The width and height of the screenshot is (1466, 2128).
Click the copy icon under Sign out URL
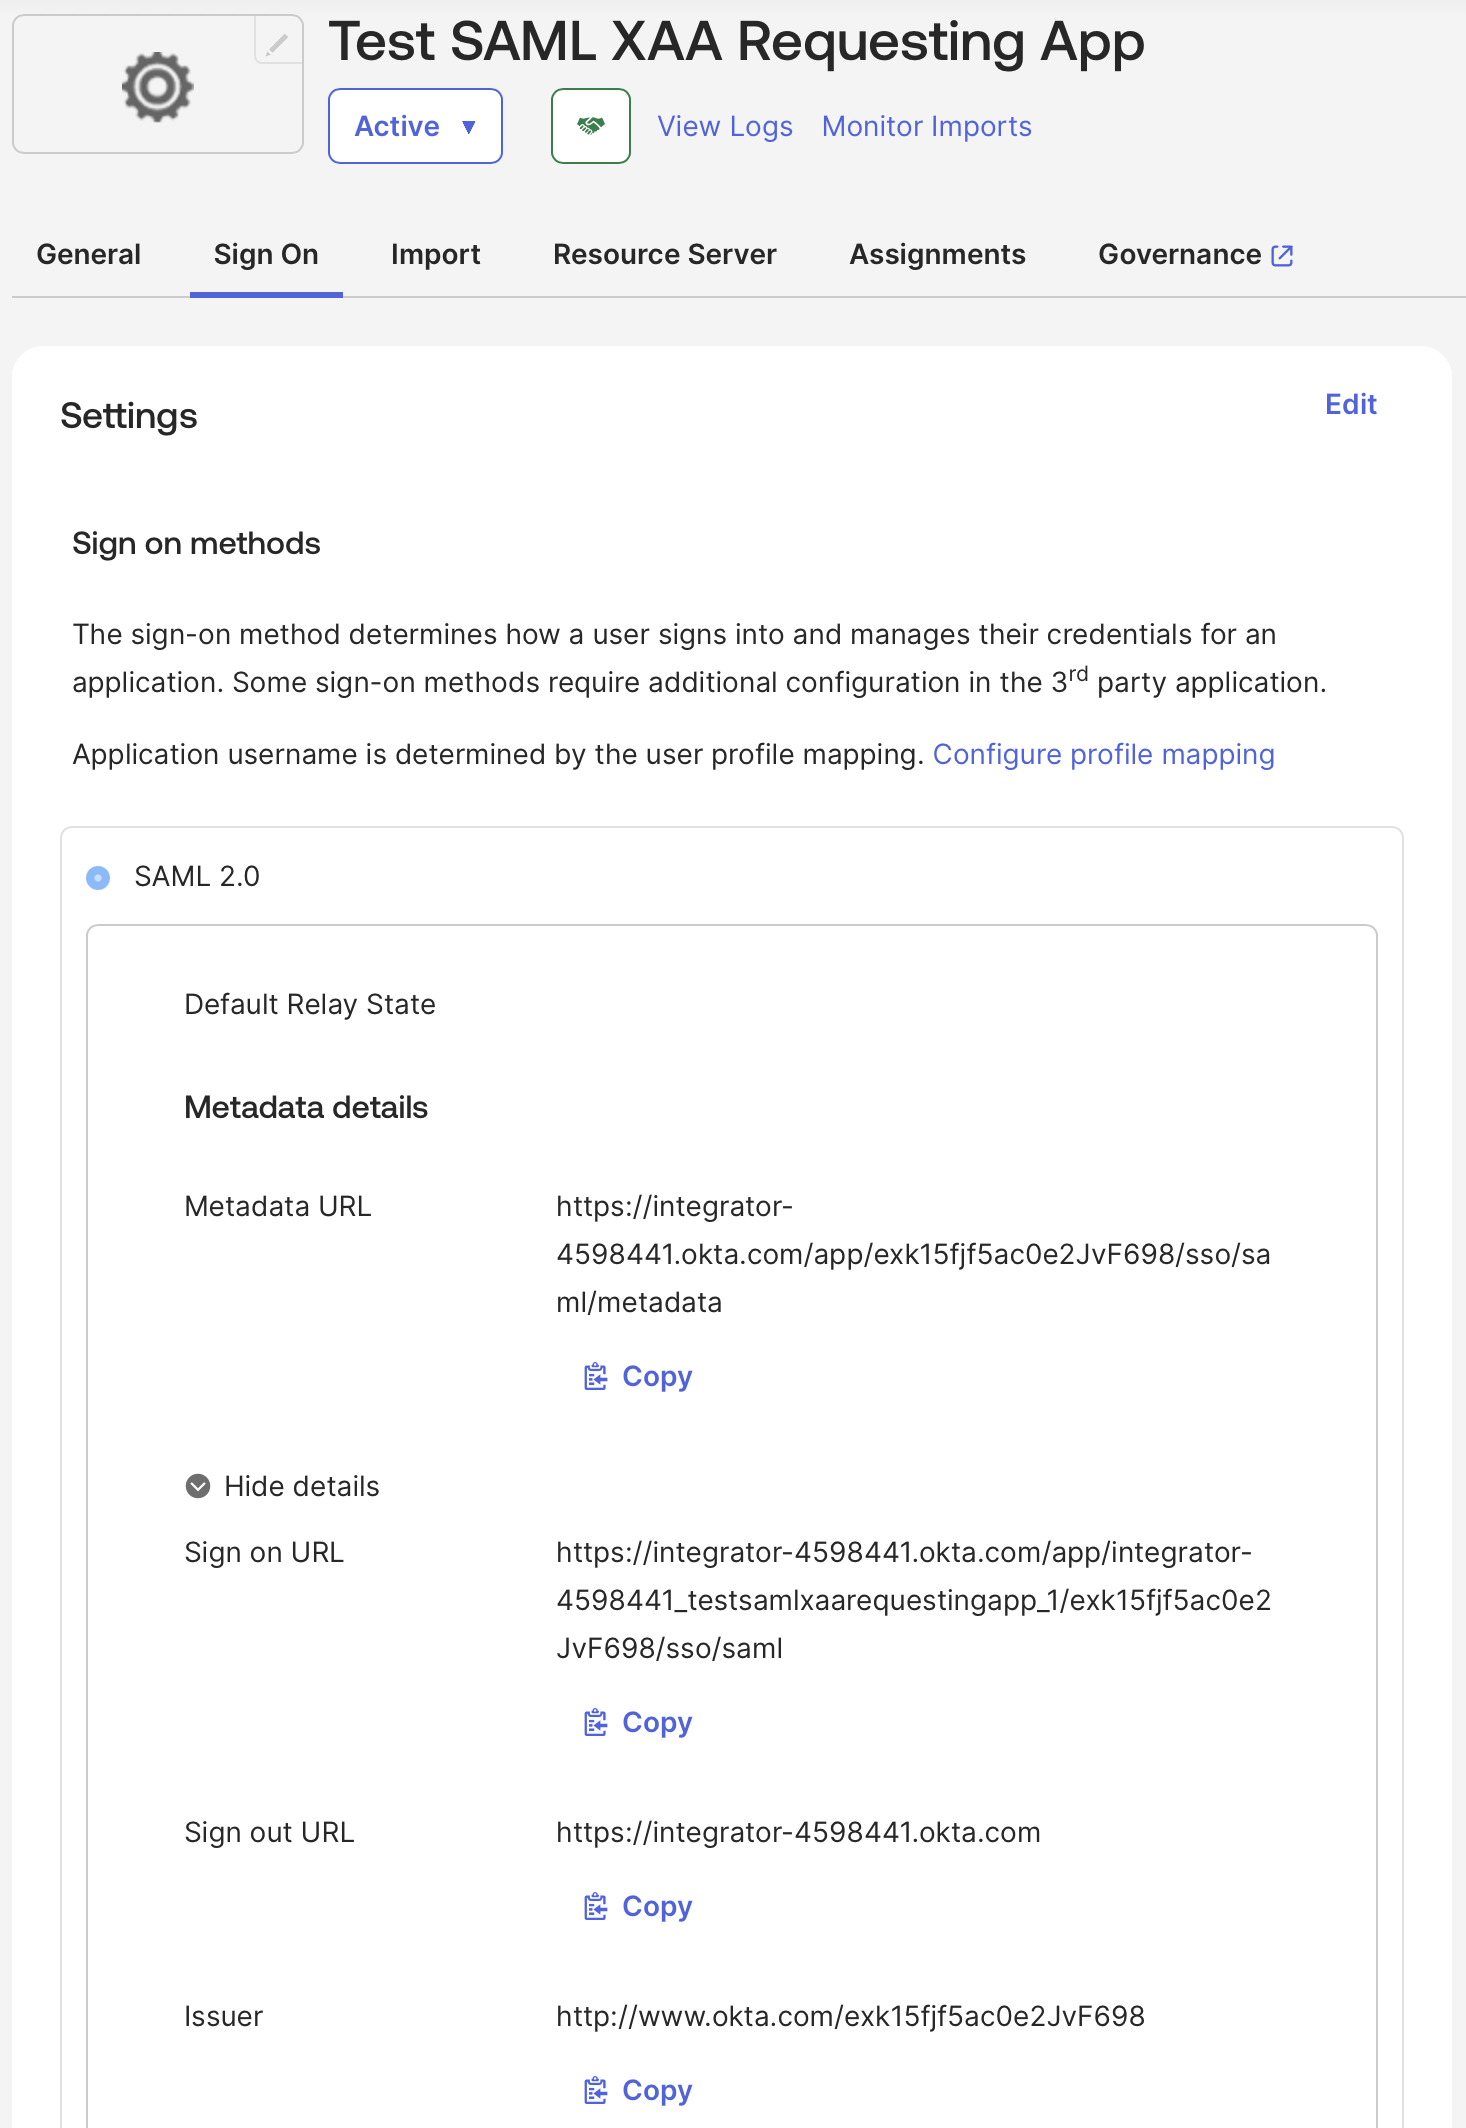pyautogui.click(x=596, y=1907)
